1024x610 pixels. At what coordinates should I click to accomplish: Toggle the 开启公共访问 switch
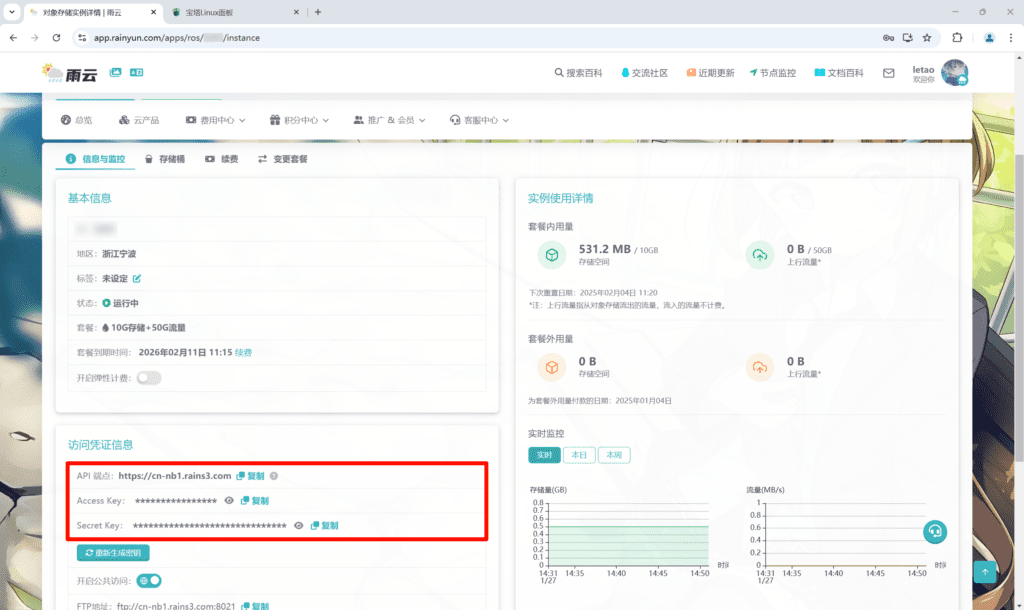point(150,580)
